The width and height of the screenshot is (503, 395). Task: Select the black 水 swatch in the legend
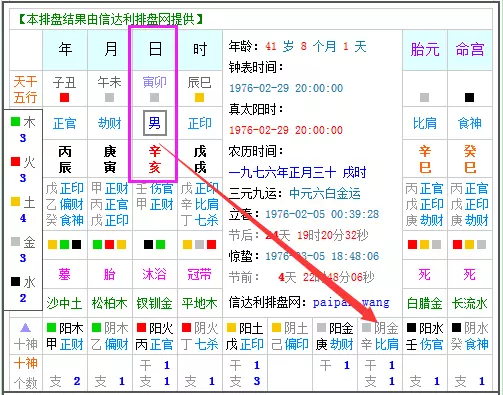[x=15, y=282]
